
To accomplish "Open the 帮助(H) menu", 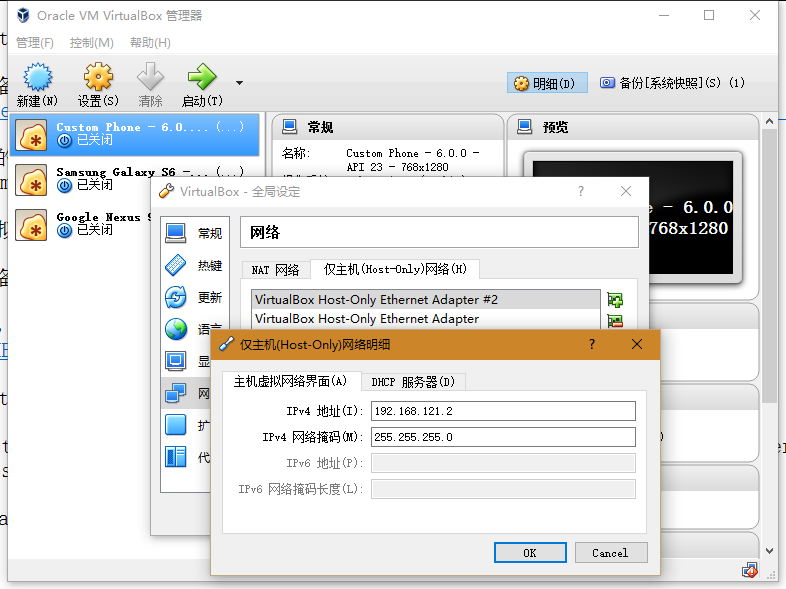I will (x=150, y=43).
